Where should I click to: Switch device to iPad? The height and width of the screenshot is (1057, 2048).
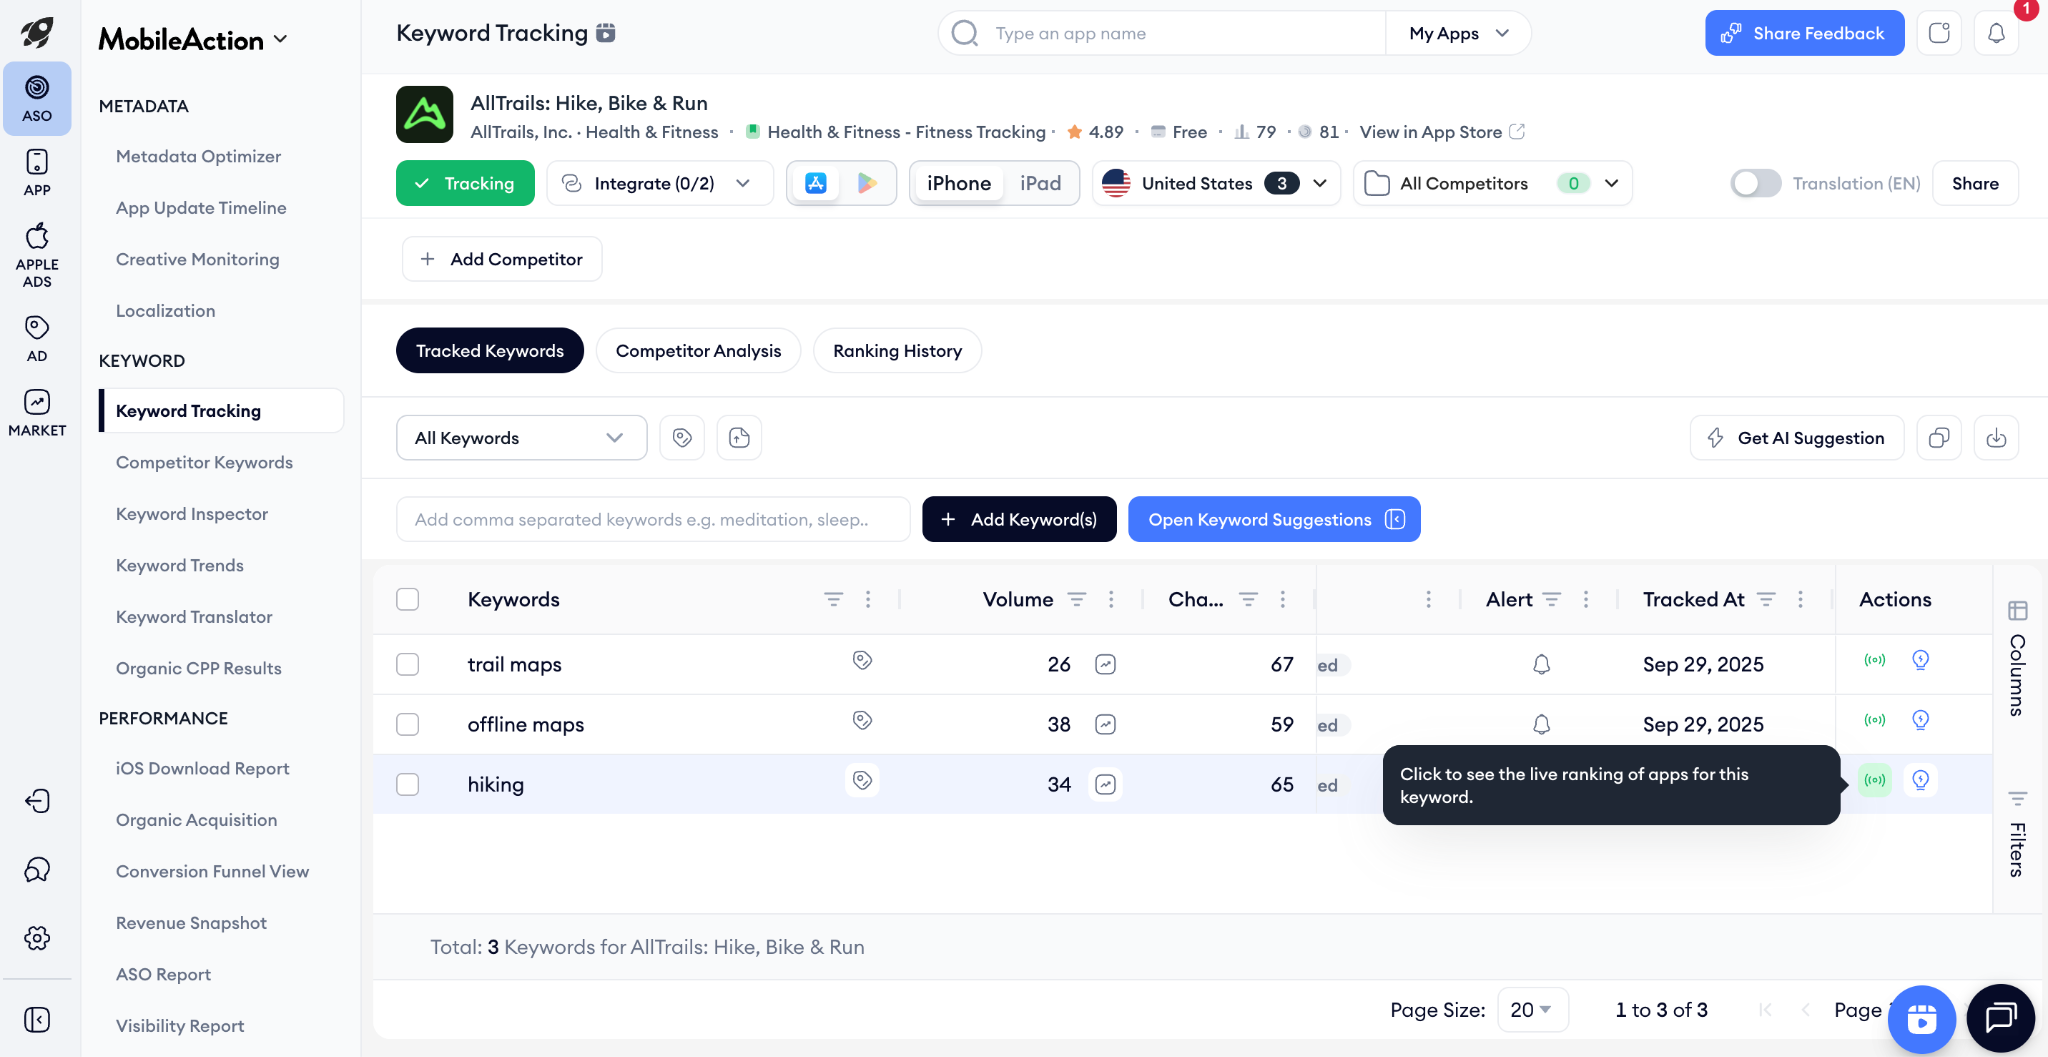point(1041,183)
